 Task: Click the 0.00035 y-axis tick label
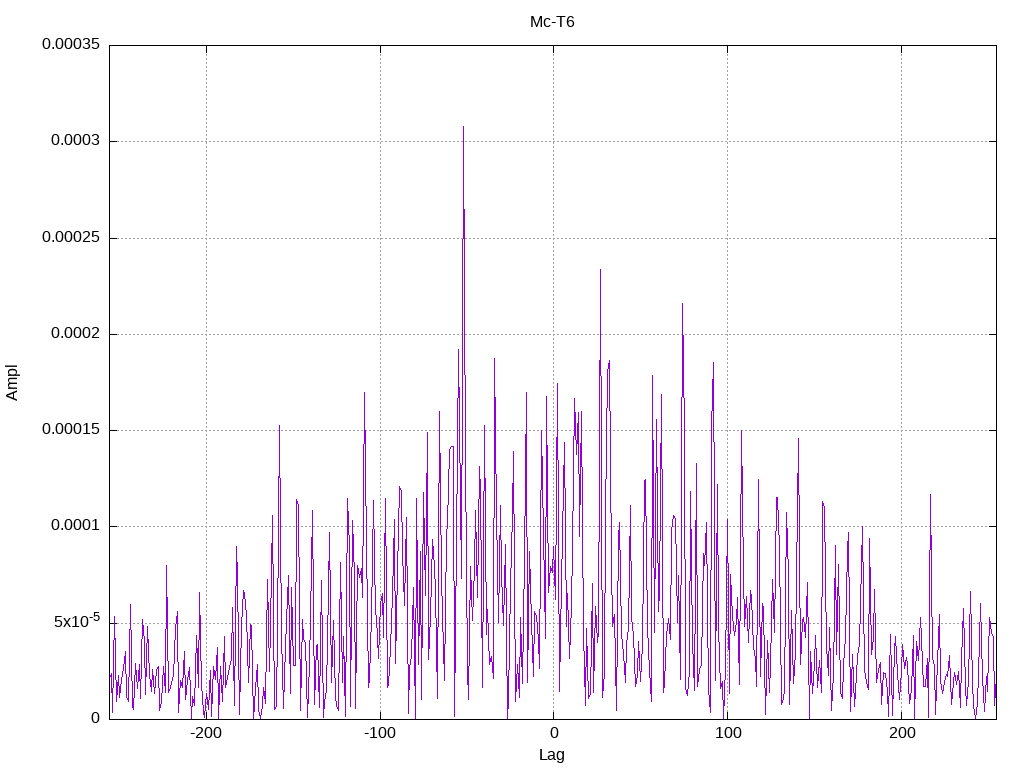[x=71, y=44]
